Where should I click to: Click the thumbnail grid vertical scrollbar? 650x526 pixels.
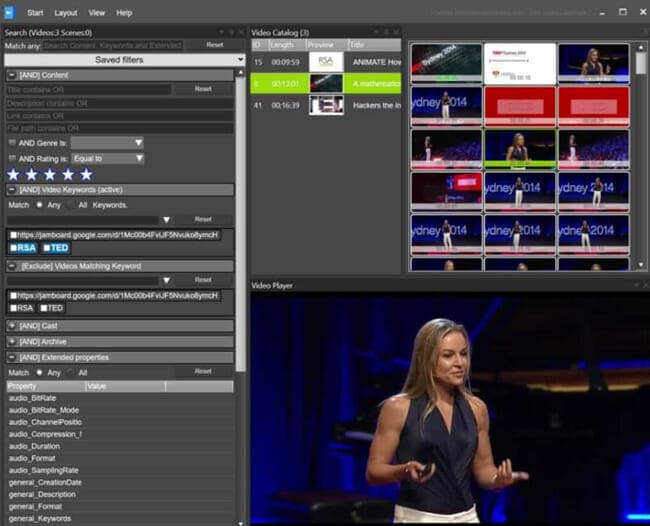pos(641,63)
